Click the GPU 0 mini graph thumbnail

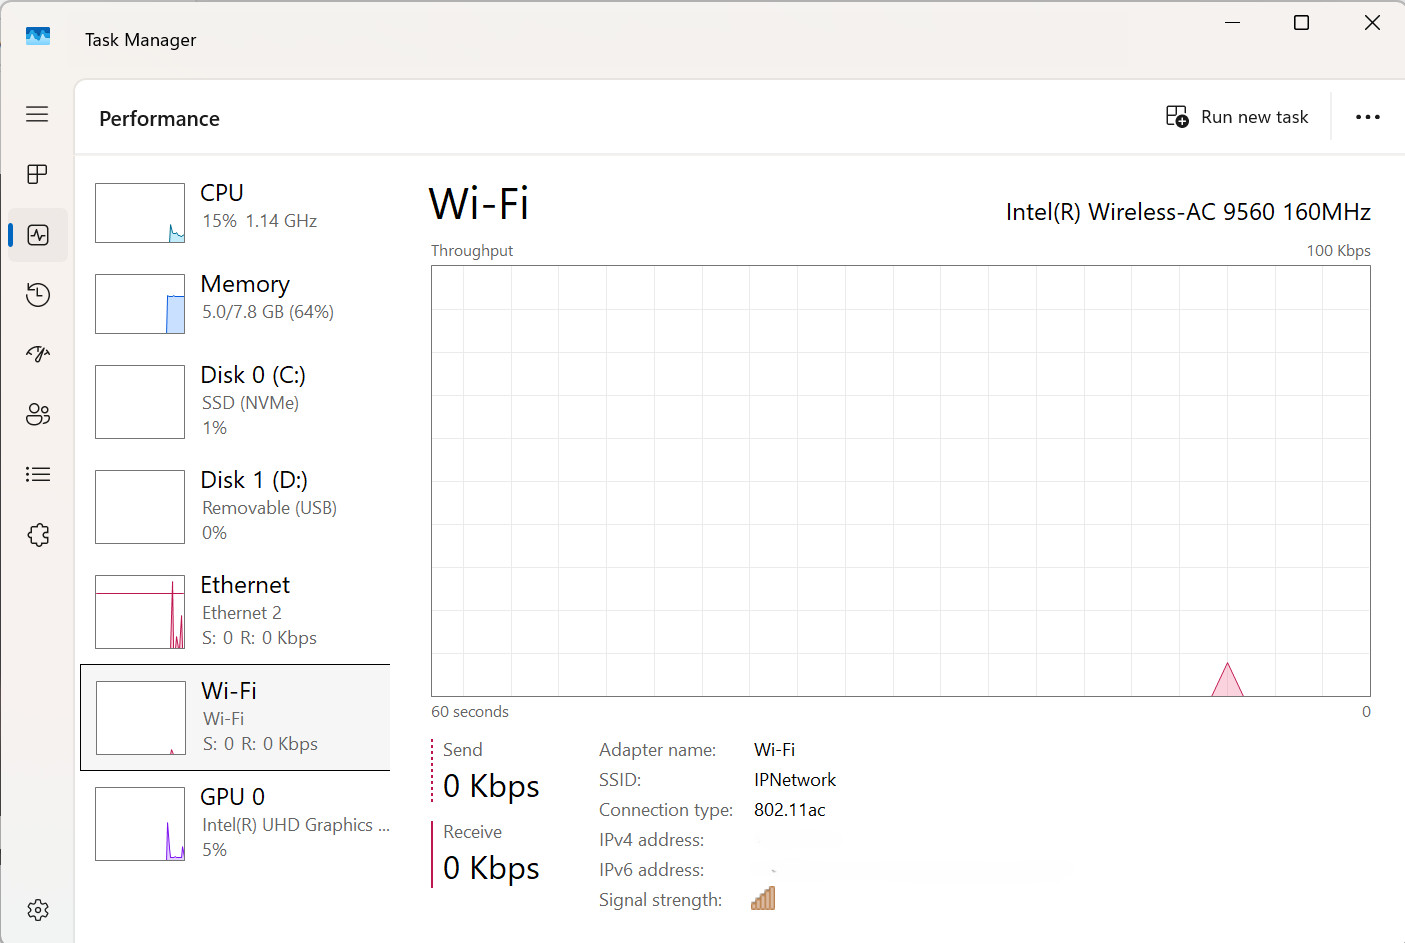[140, 824]
